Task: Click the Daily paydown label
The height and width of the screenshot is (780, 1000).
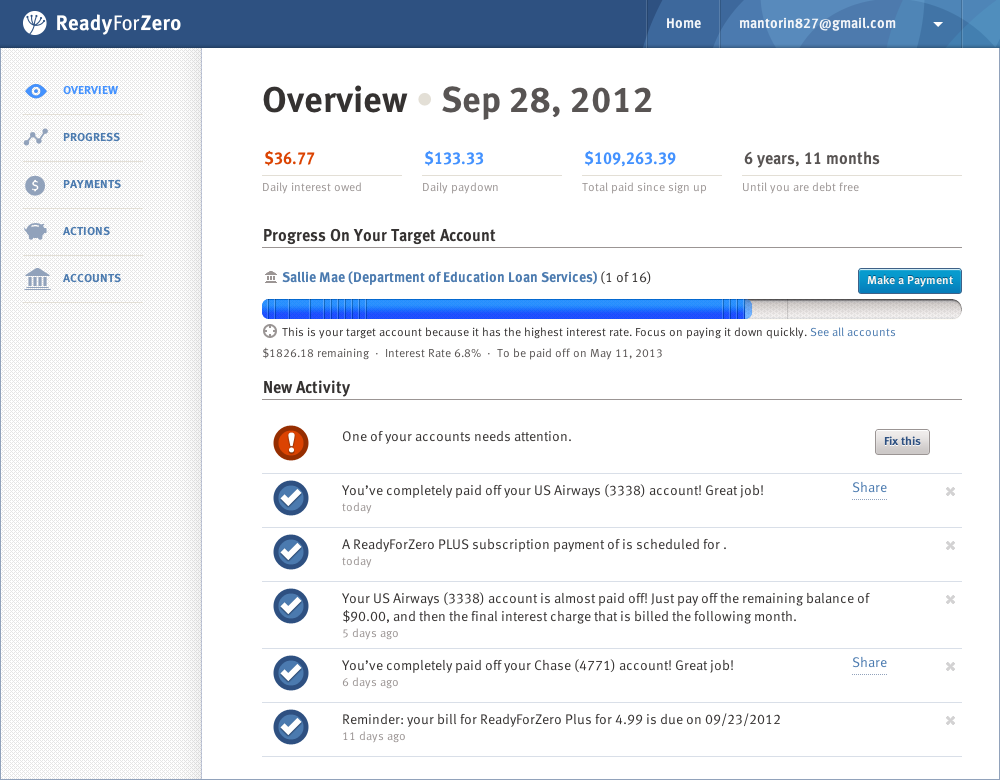Action: [460, 188]
